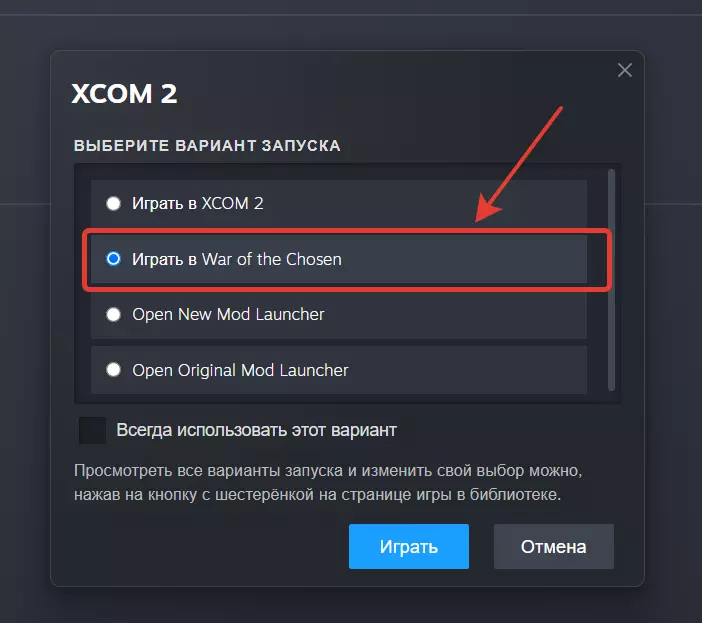Screen dimensions: 702x623
Task: Choose the "Open Original Mod Launcher" radio button
Action: click(113, 370)
